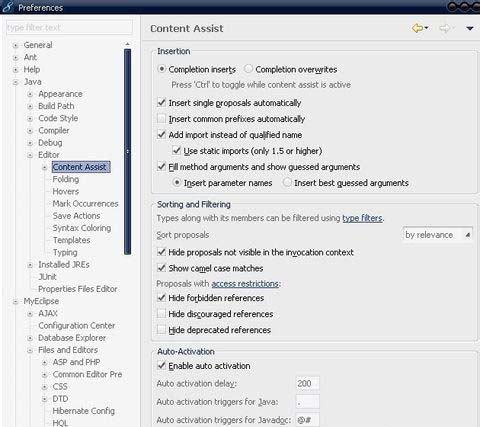Toggle Fill method arguments checkbox
Image resolution: width=480 pixels, height=427 pixels.
tap(161, 166)
